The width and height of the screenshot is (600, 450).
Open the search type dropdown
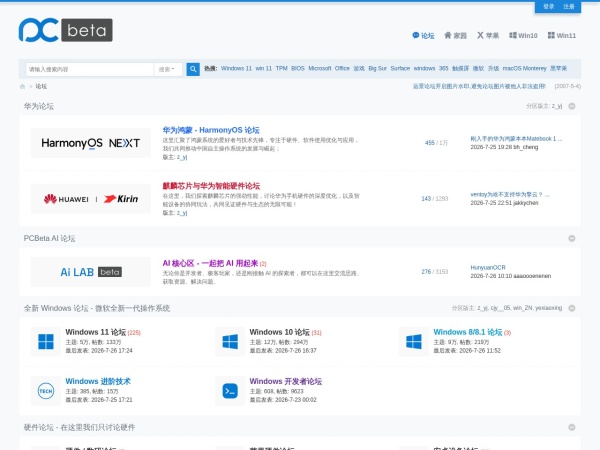tap(167, 69)
